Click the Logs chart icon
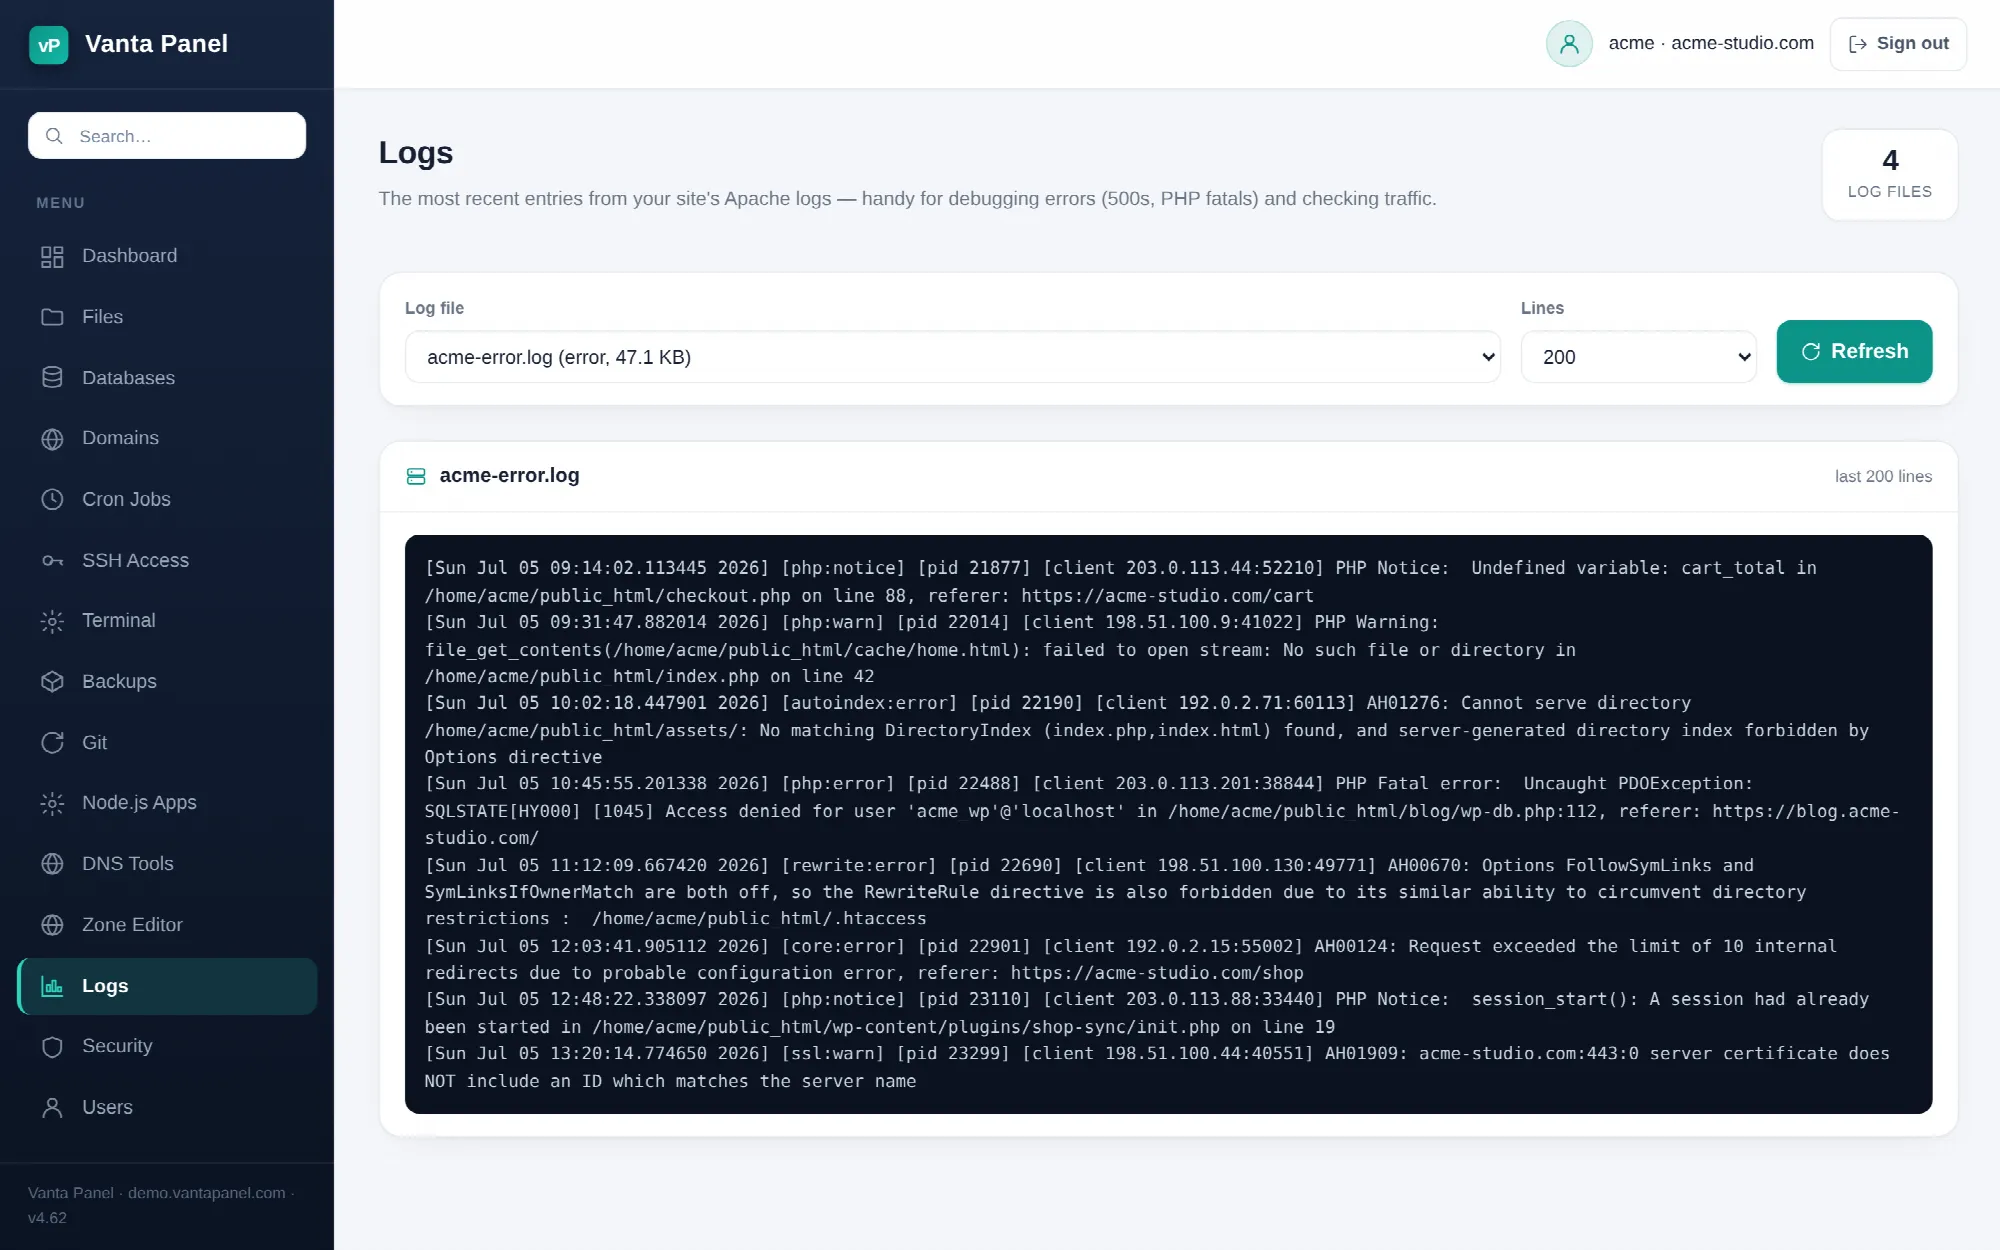Screen dimensions: 2000x1250 pyautogui.click(x=52, y=986)
